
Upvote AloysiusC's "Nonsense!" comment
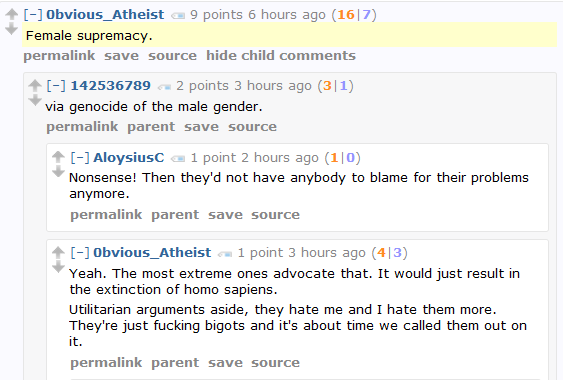pyautogui.click(x=58, y=157)
